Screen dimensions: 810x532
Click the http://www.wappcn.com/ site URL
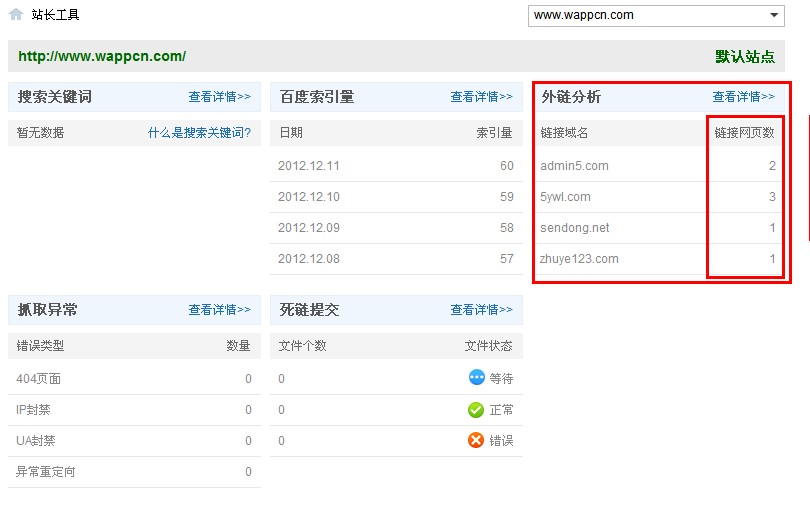pyautogui.click(x=102, y=57)
